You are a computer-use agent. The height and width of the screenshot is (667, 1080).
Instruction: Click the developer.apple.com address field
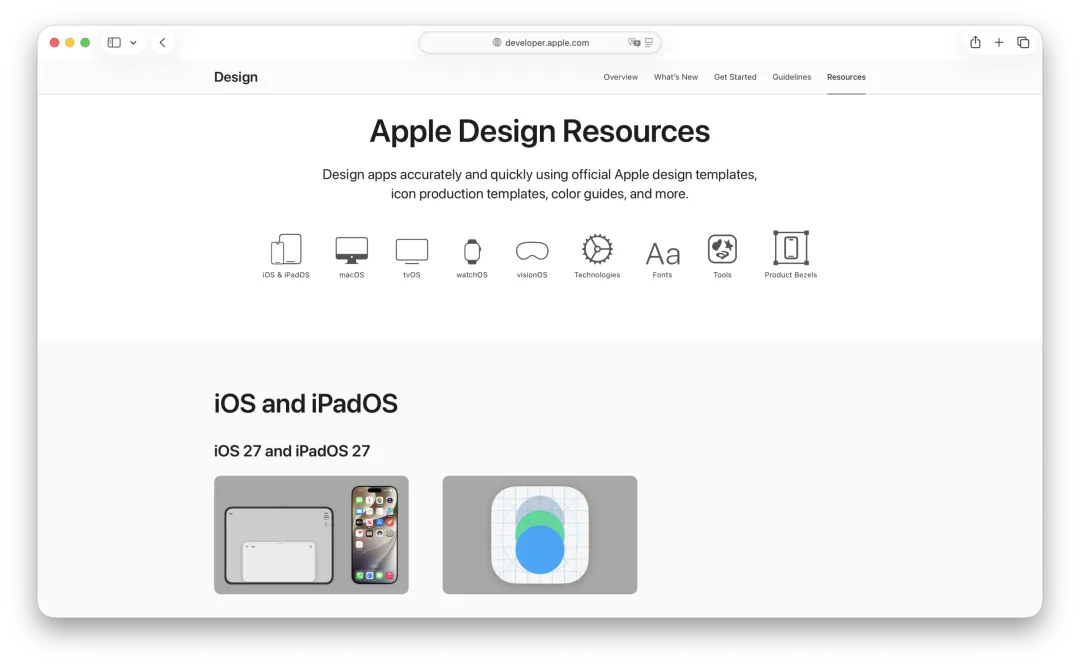pos(540,43)
